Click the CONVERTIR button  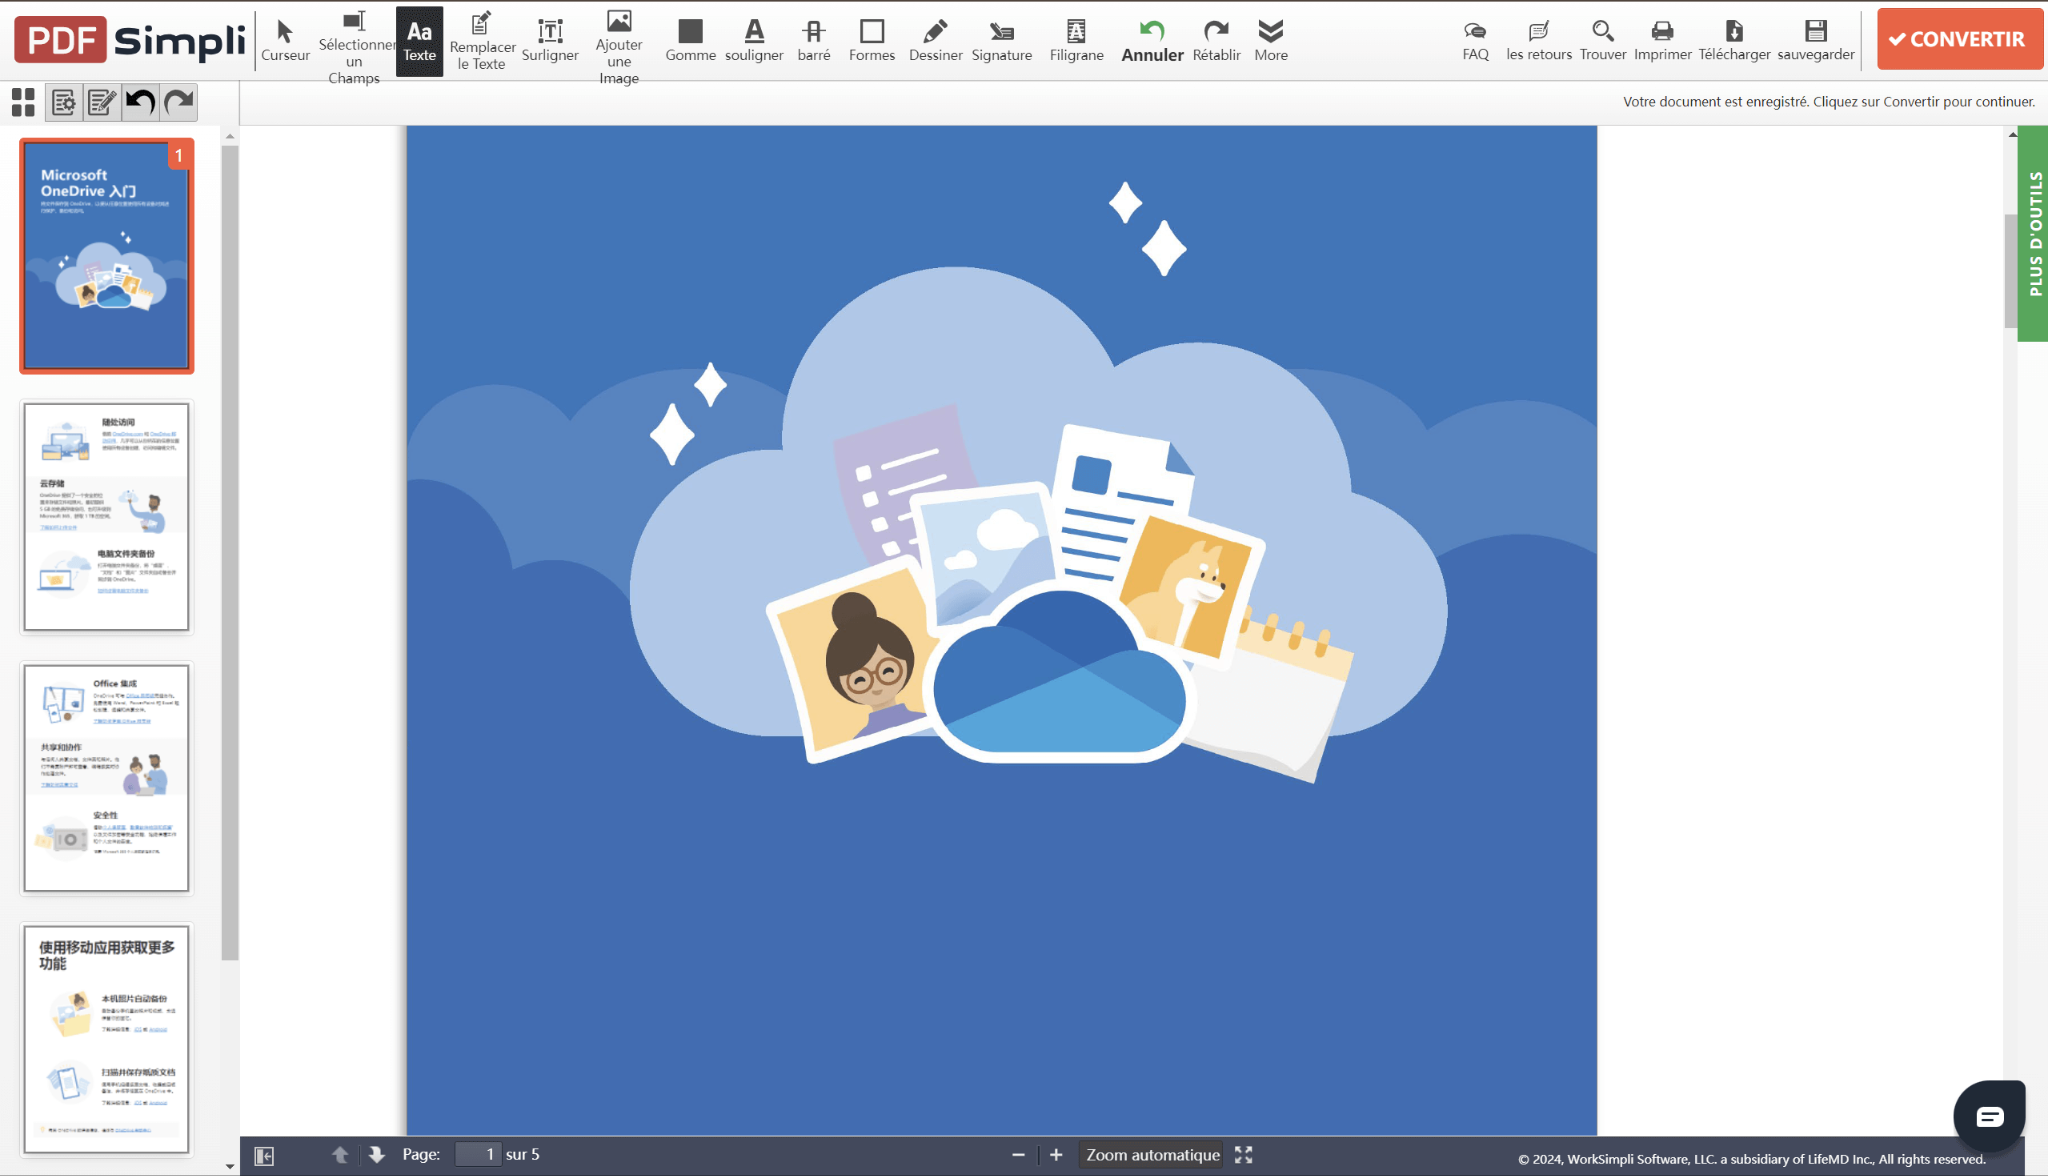1958,39
